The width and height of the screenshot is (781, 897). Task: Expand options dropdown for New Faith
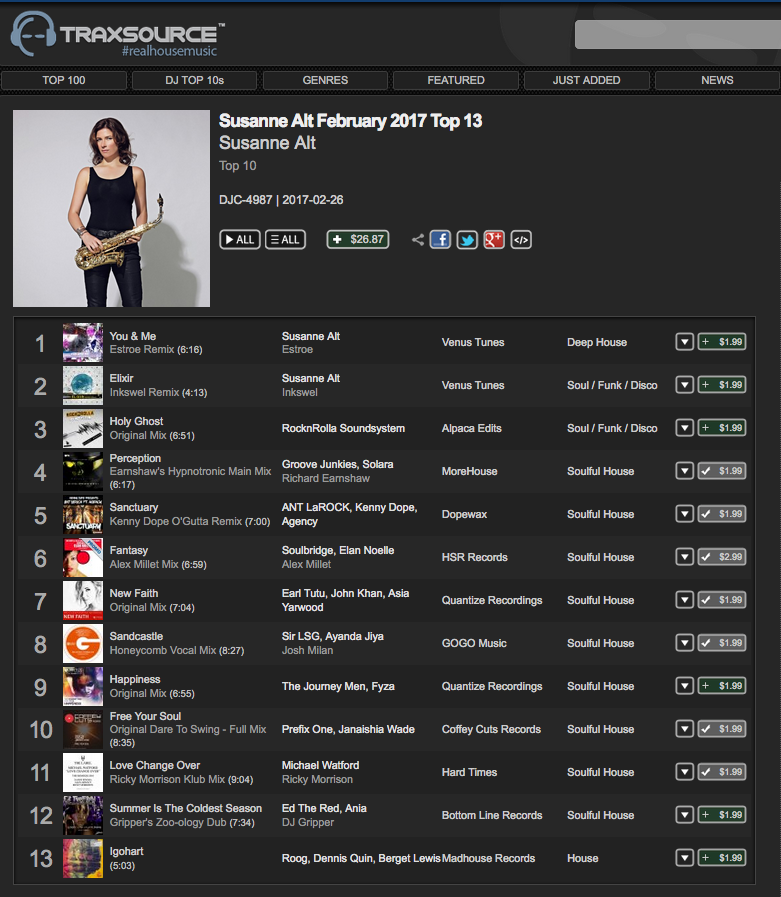684,600
